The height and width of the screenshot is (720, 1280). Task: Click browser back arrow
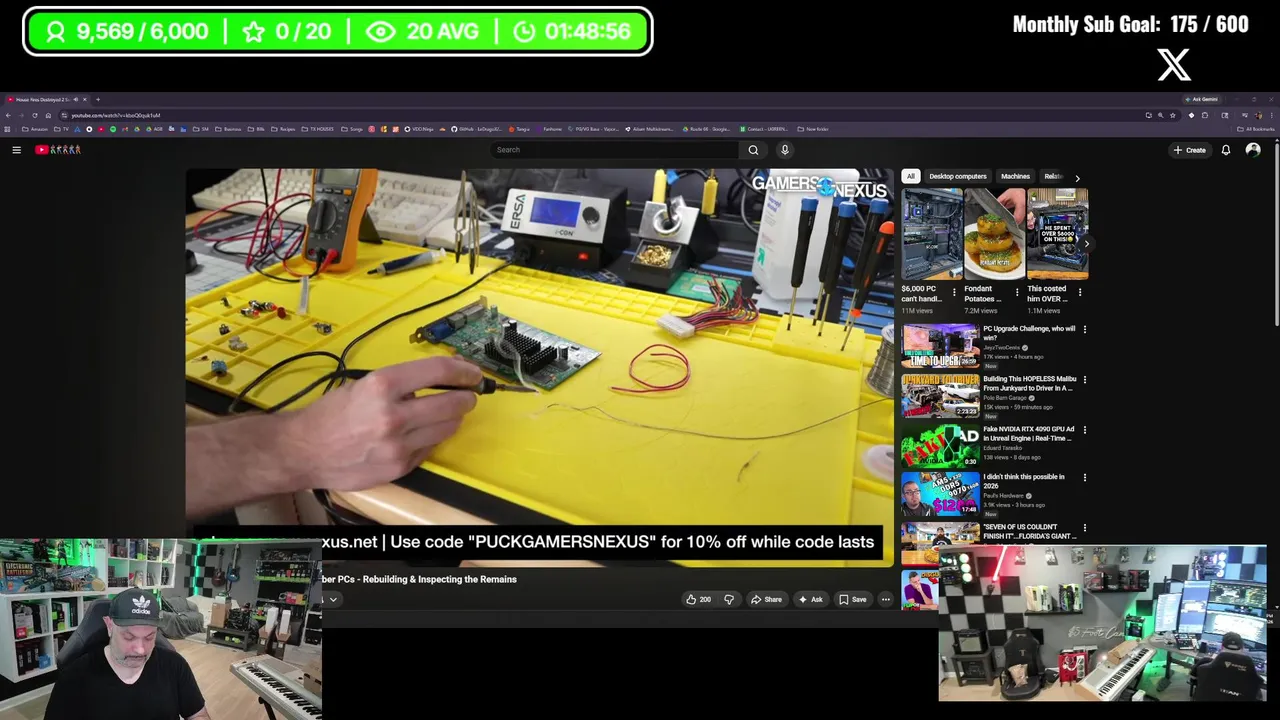[8, 115]
